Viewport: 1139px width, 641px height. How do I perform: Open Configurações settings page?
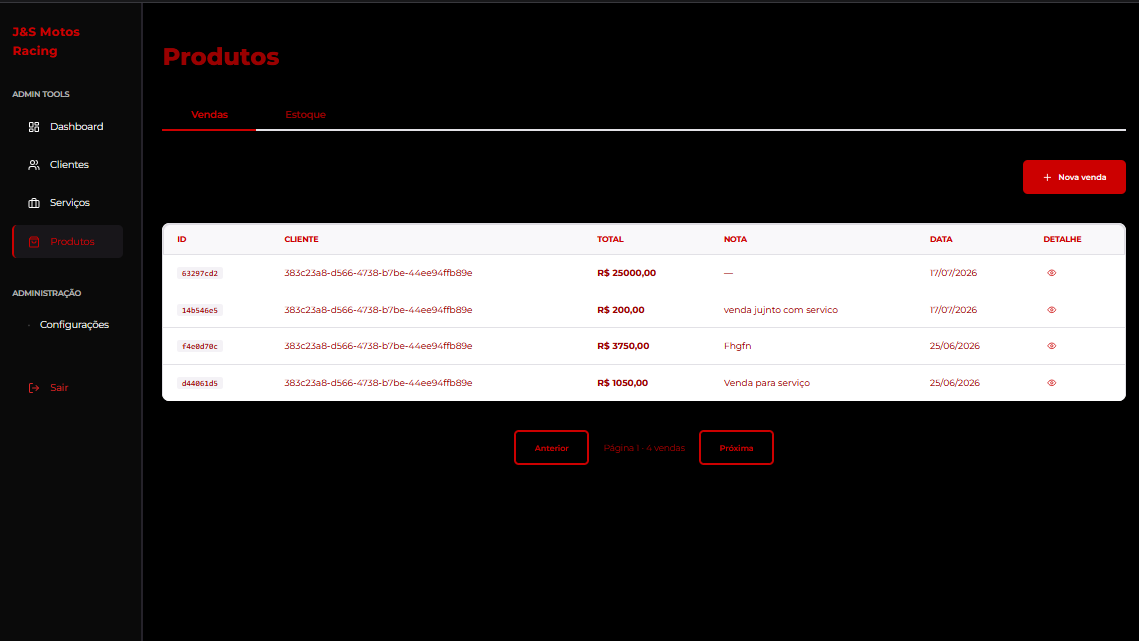pyautogui.click(x=68, y=325)
